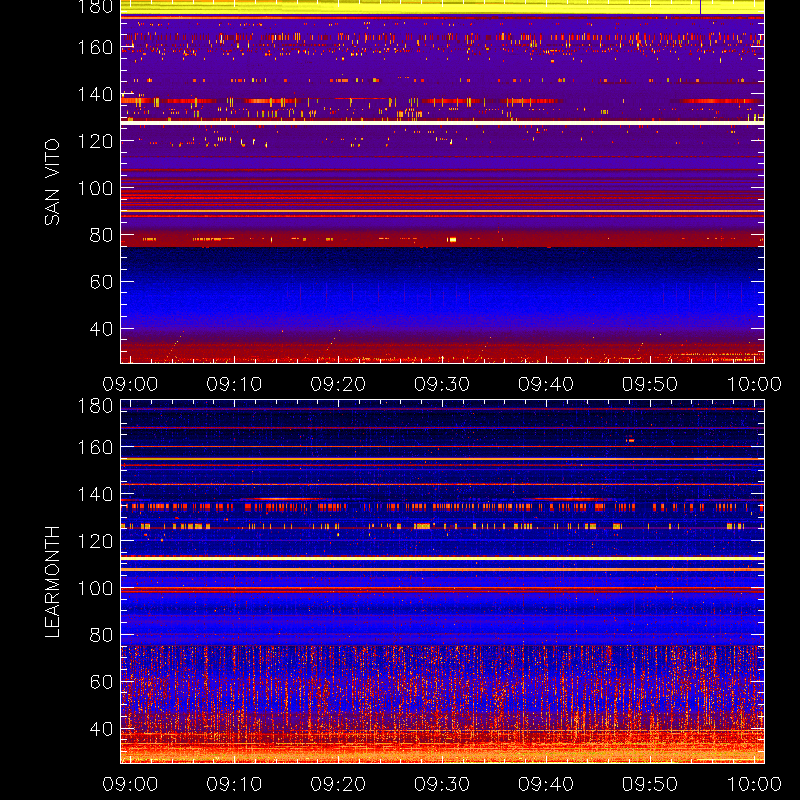Viewport: 800px width, 800px height.
Task: Select the 100 frequency tick in the Learmonth plot
Action: (x=95, y=588)
